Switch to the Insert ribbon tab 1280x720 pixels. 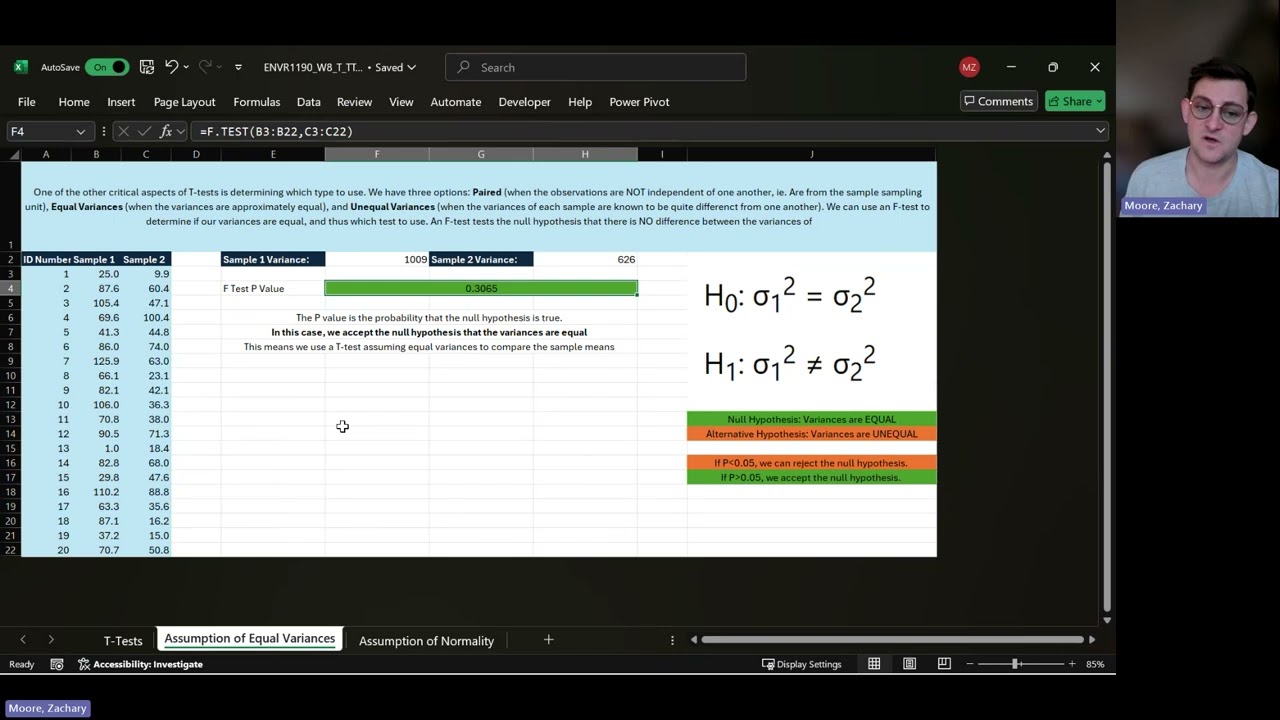[x=121, y=102]
